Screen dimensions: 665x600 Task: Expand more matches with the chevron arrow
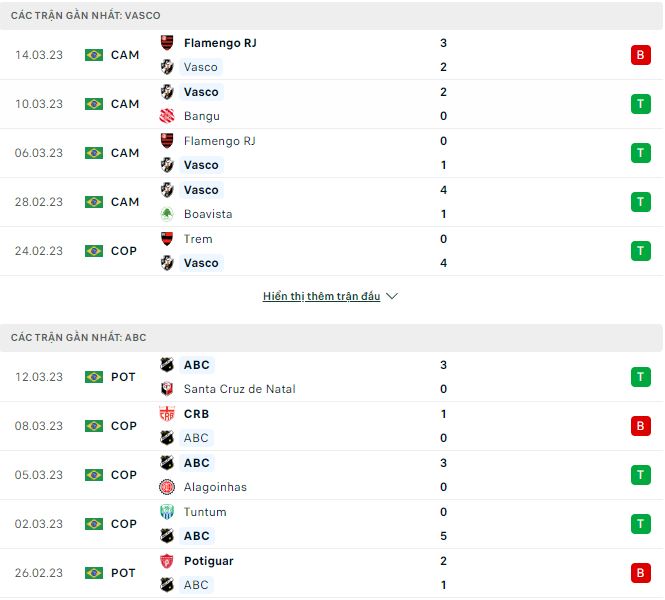coord(392,297)
